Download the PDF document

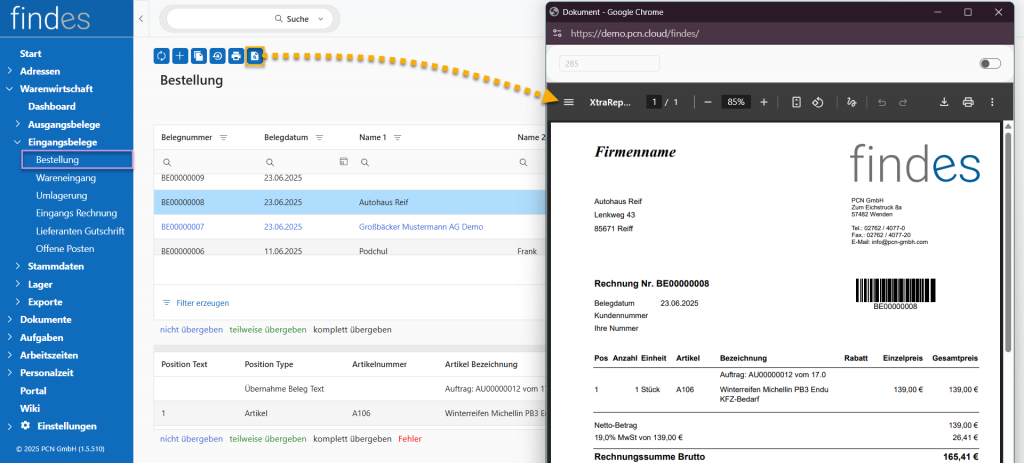[x=944, y=102]
